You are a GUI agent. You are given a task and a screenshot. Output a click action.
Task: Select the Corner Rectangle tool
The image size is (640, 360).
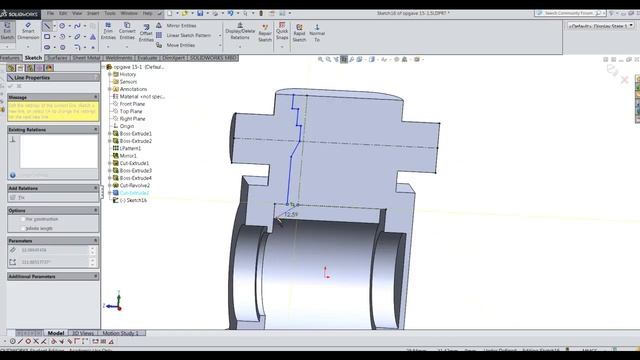point(47,37)
